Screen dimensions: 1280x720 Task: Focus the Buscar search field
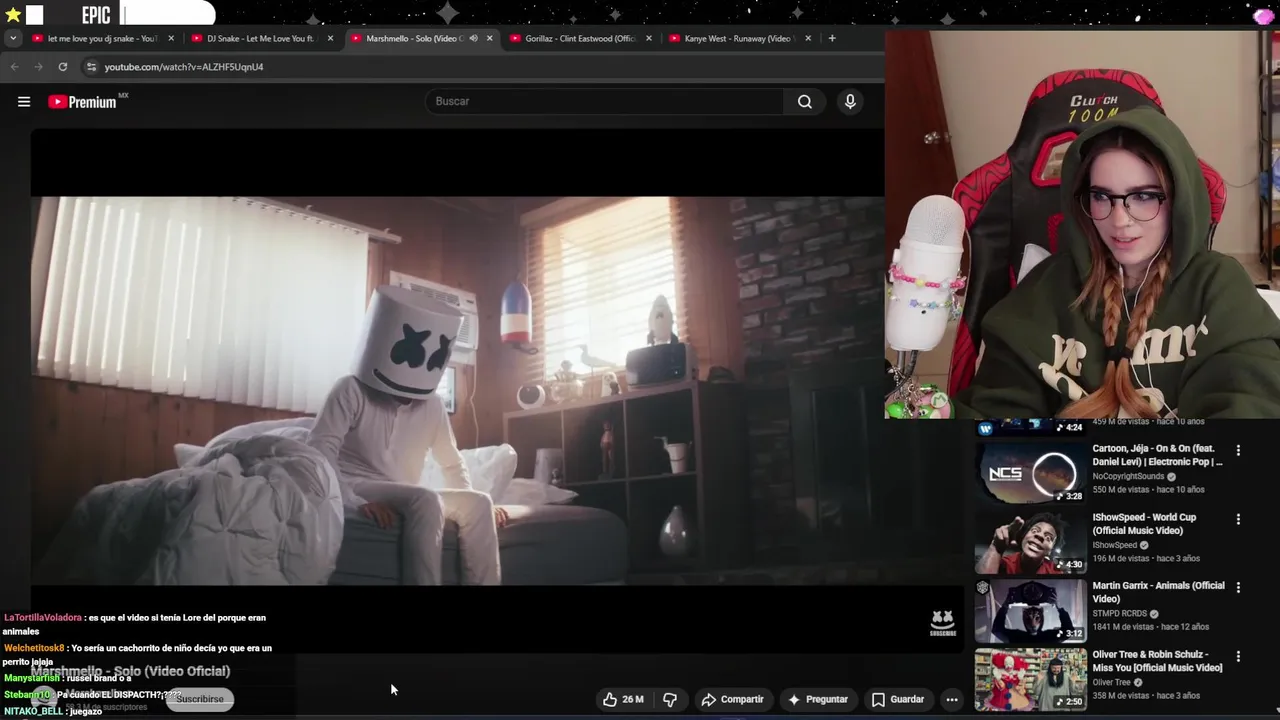pyautogui.click(x=605, y=101)
